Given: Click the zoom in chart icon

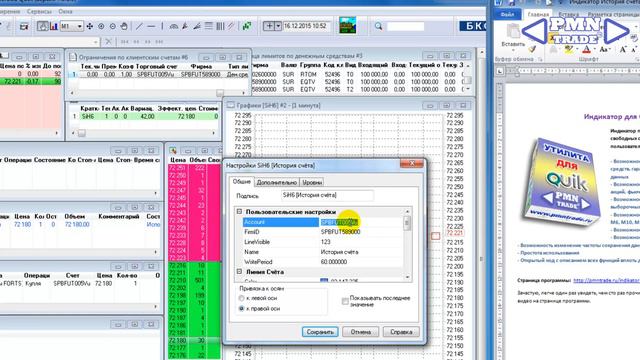Looking at the screenshot, I should point(101,26).
